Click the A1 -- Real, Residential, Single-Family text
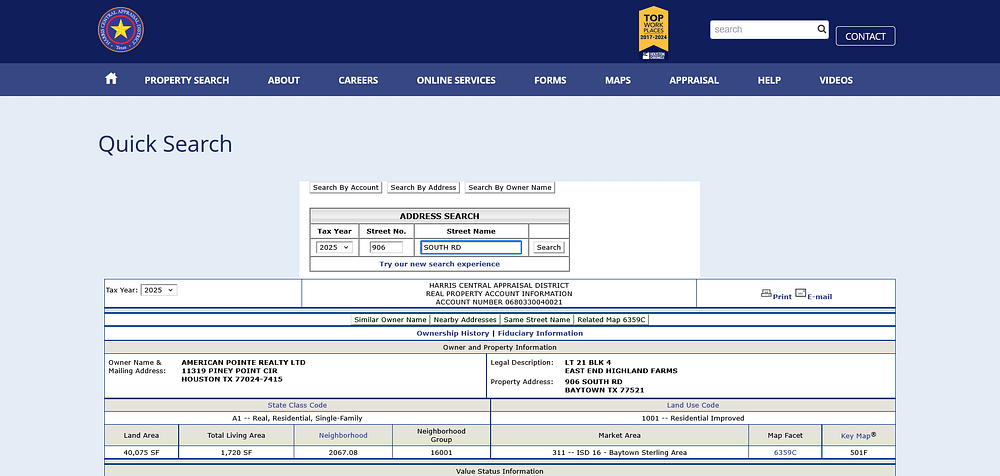 297,419
